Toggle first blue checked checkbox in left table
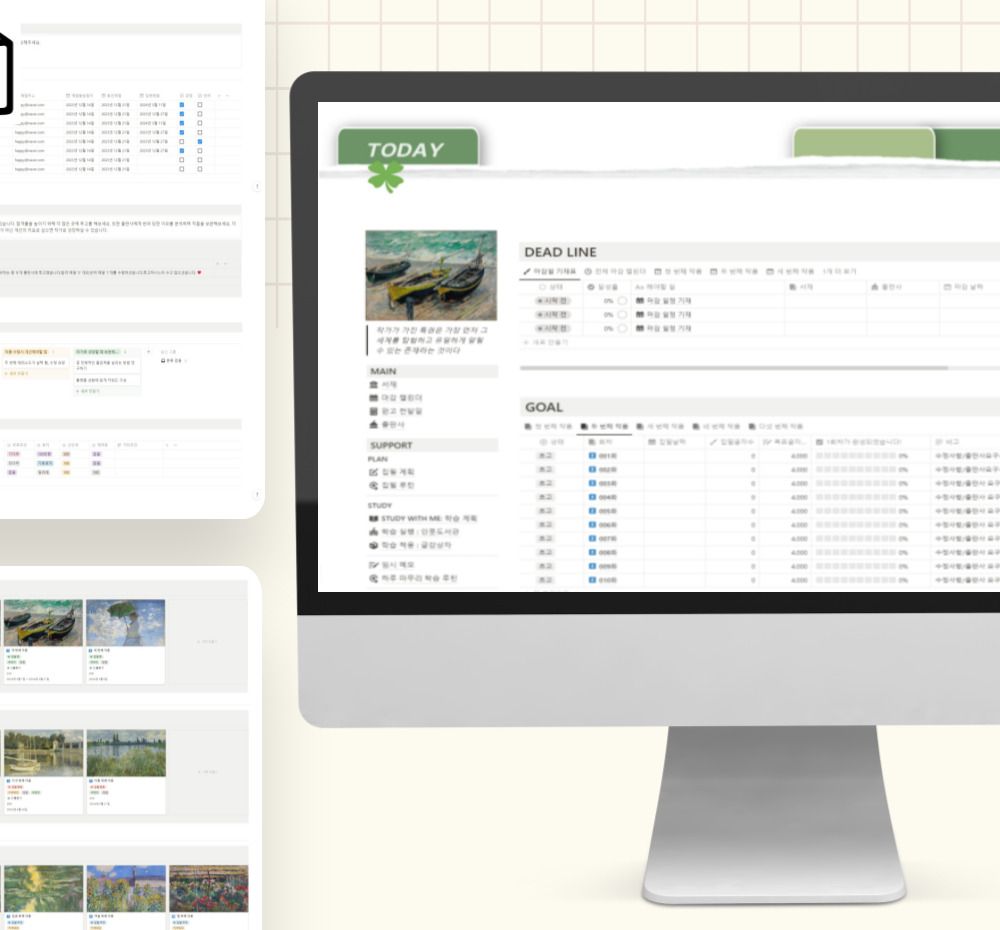 [x=182, y=104]
